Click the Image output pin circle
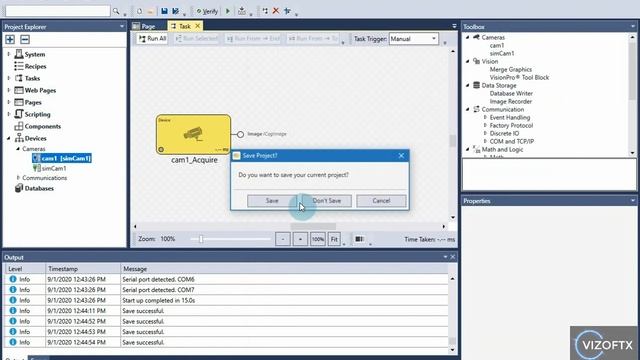 [240, 134]
